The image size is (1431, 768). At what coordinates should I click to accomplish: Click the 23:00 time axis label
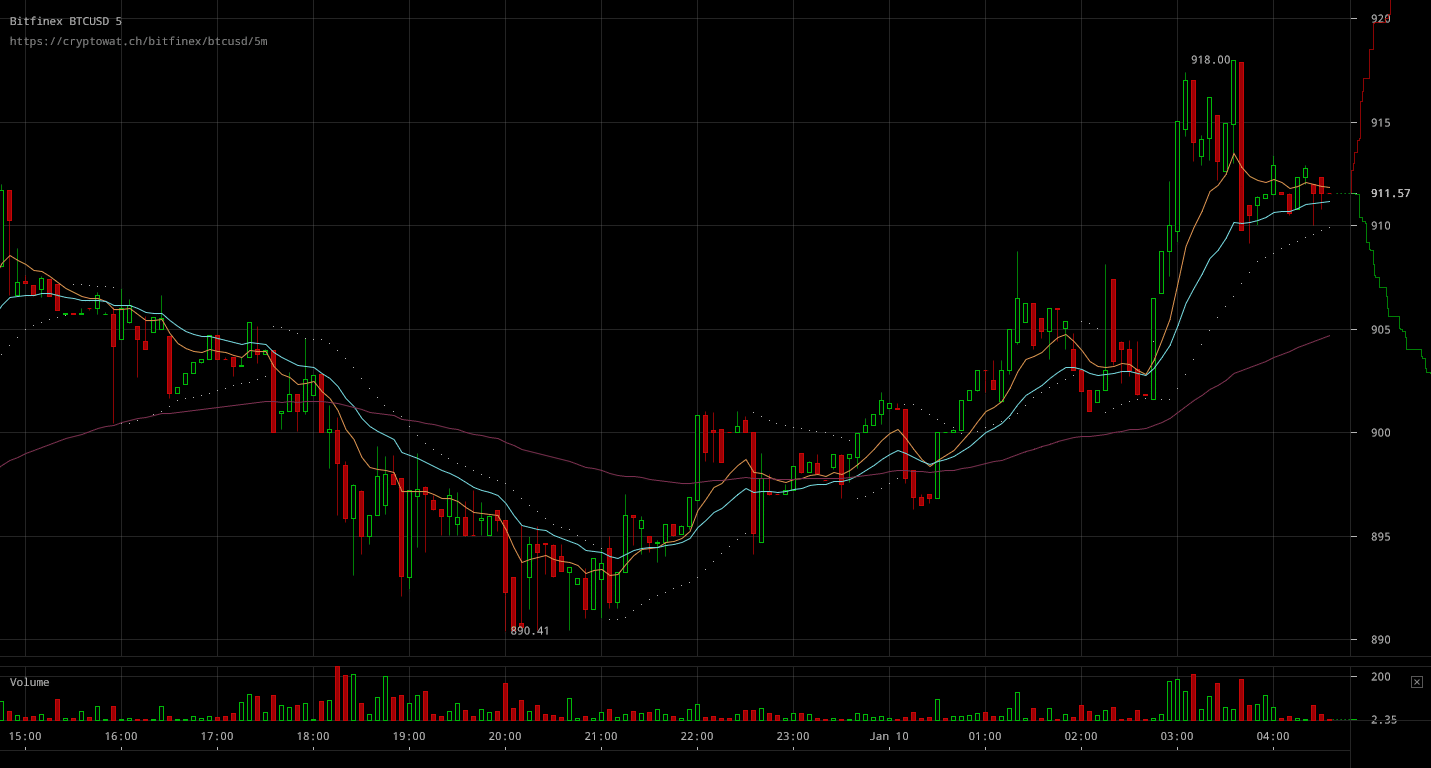point(793,737)
